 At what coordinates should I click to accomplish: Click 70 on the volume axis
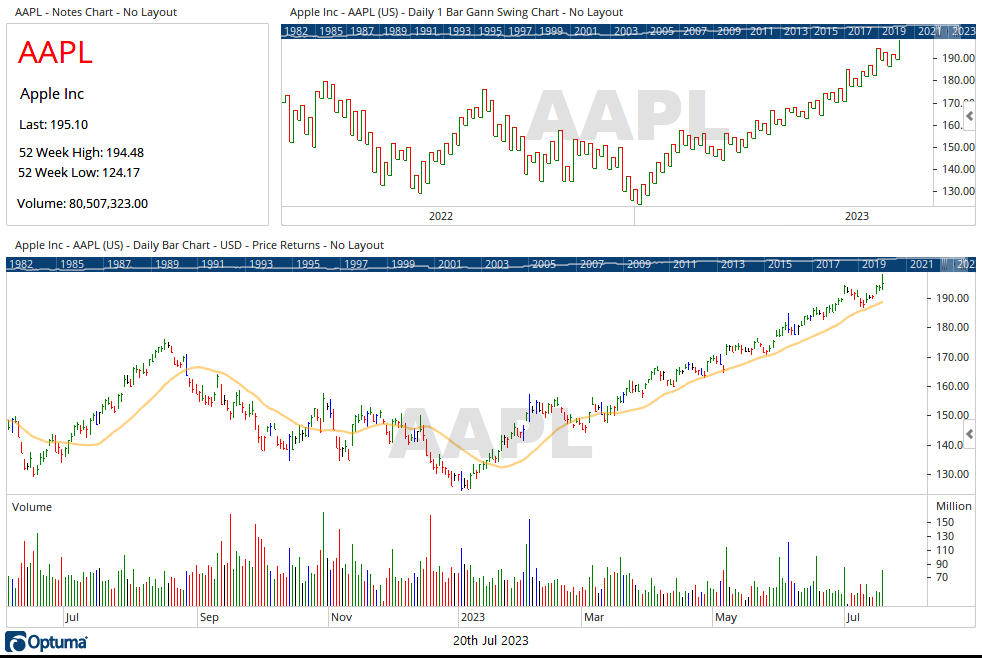(x=942, y=577)
